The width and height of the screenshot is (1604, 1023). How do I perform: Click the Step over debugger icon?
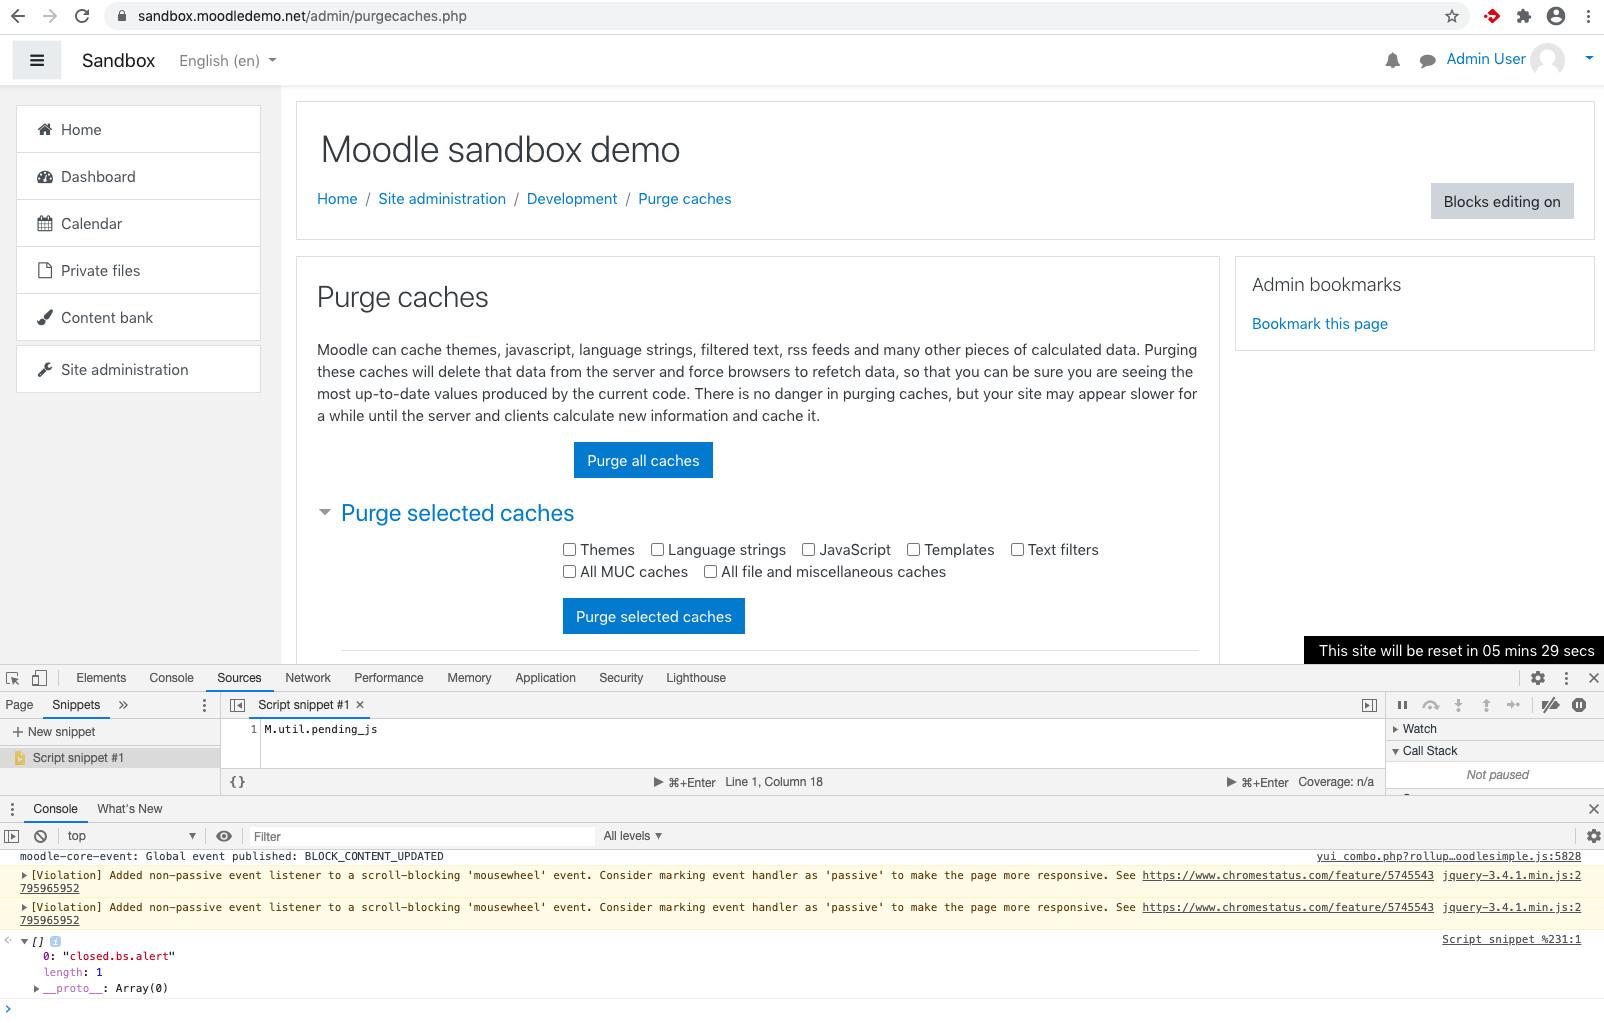tap(1431, 705)
